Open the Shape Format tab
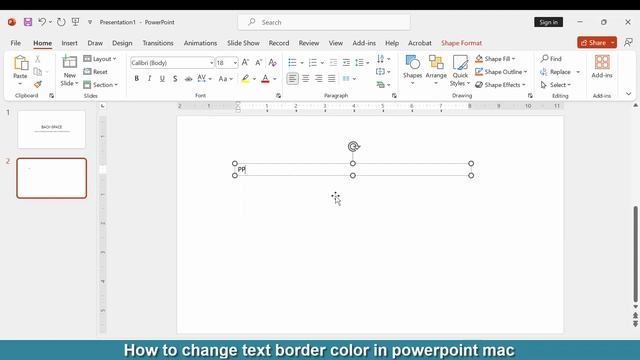640x360 pixels. point(461,43)
